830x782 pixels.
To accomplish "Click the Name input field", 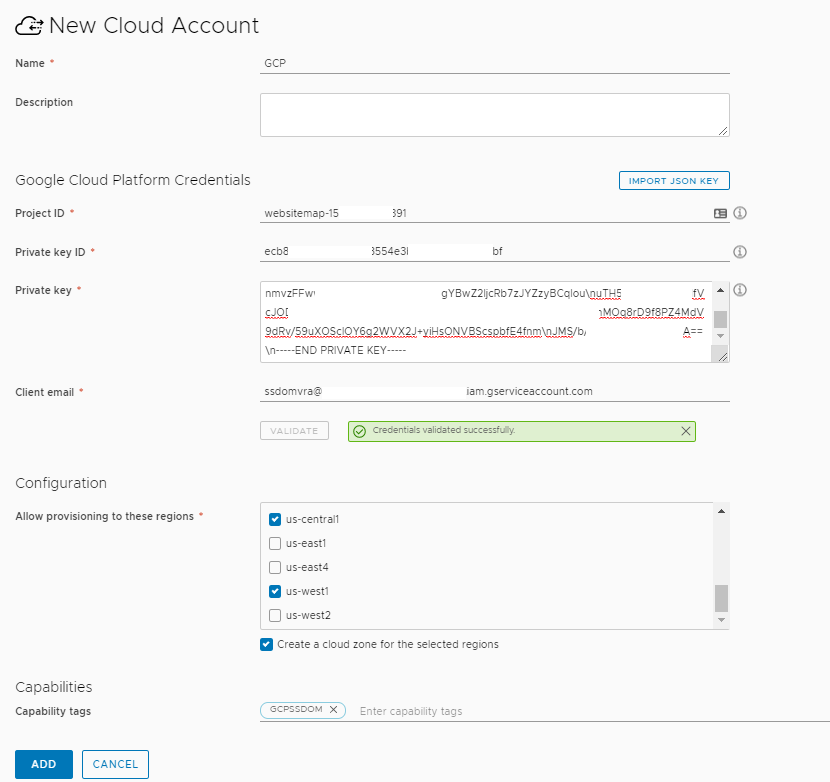I will pyautogui.click(x=494, y=64).
